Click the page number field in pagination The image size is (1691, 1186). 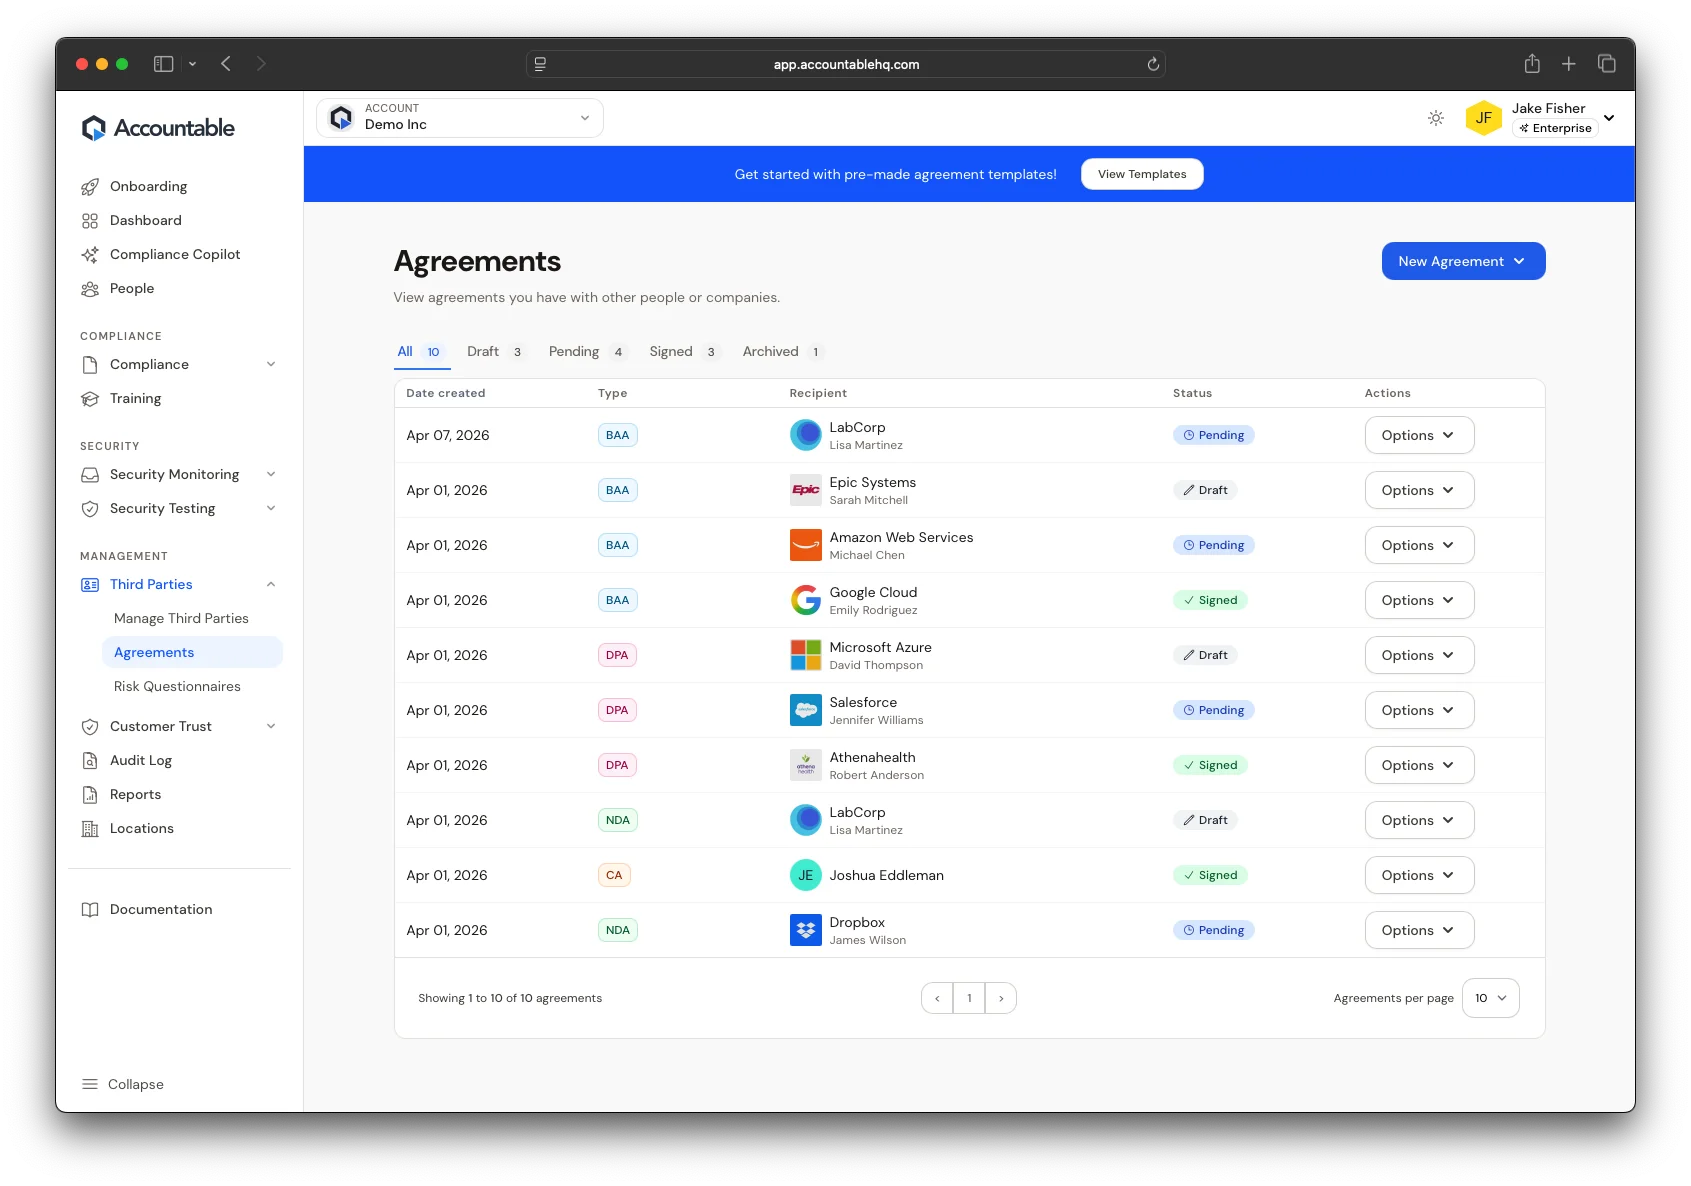click(x=969, y=997)
